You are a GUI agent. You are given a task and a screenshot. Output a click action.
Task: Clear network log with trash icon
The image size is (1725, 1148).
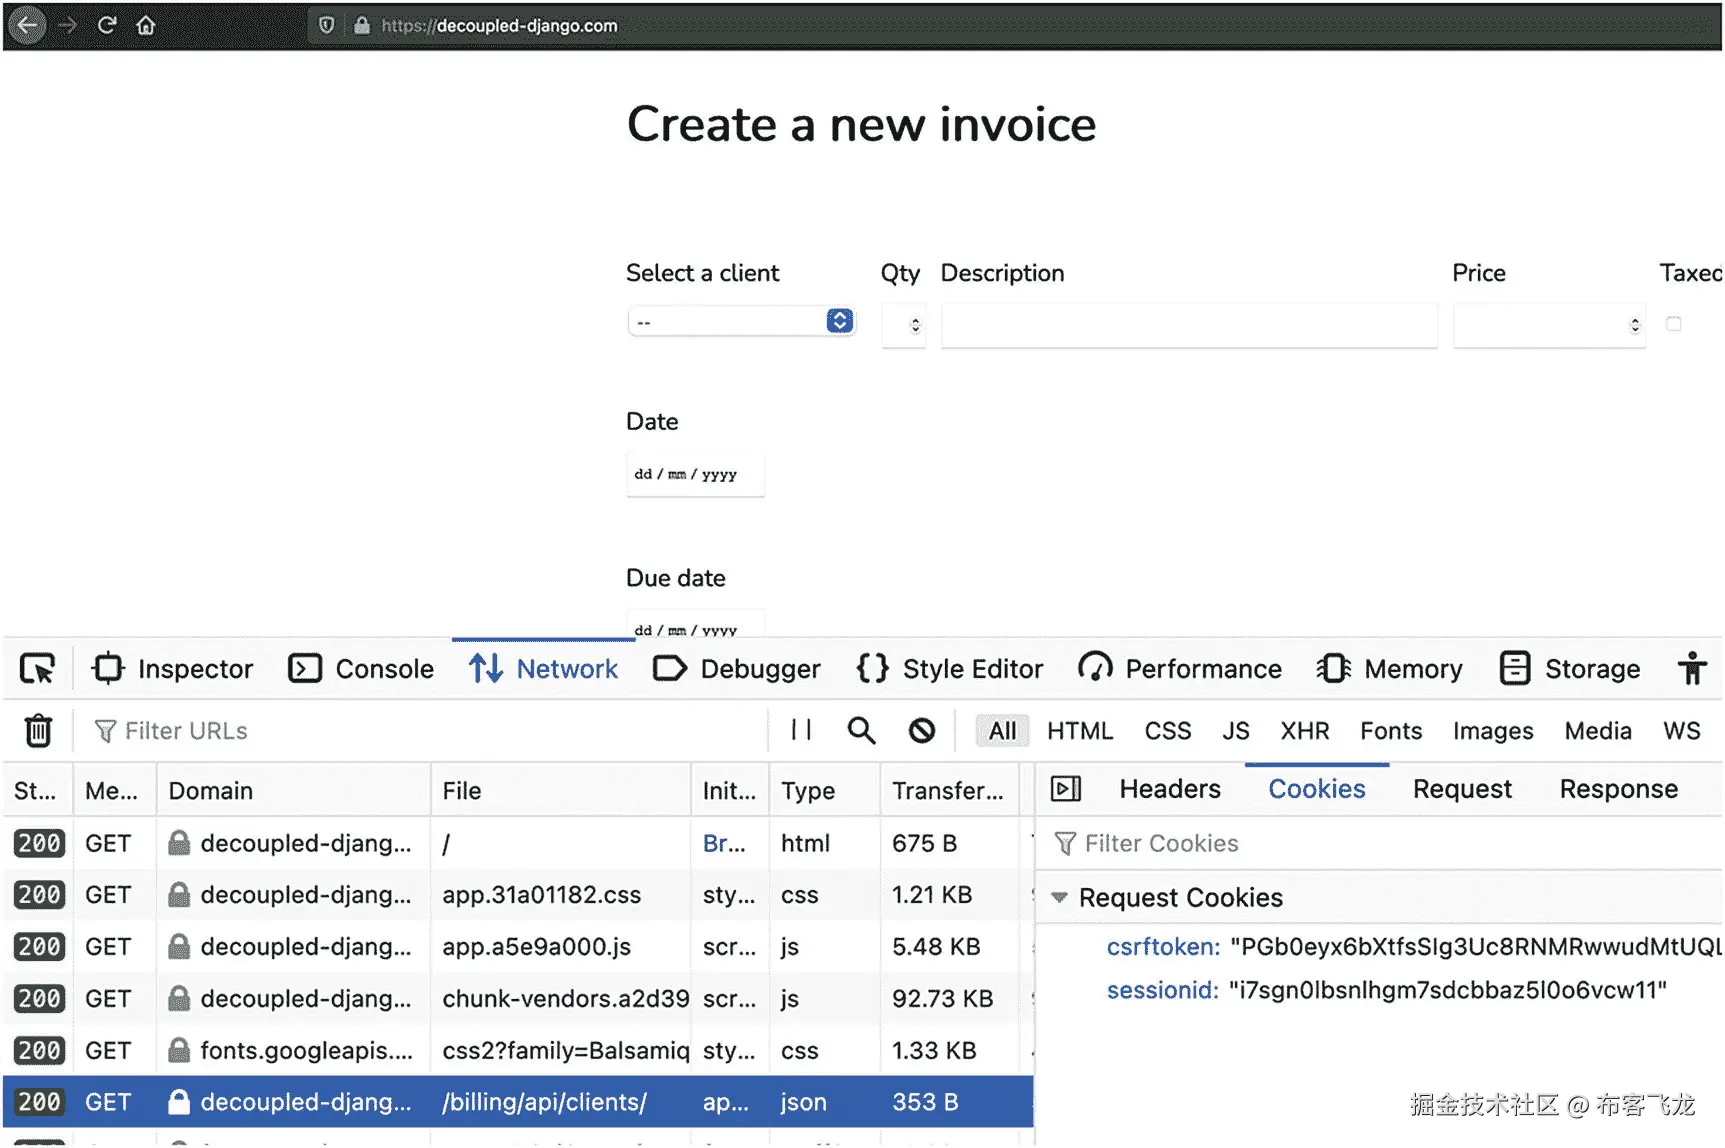coord(38,731)
